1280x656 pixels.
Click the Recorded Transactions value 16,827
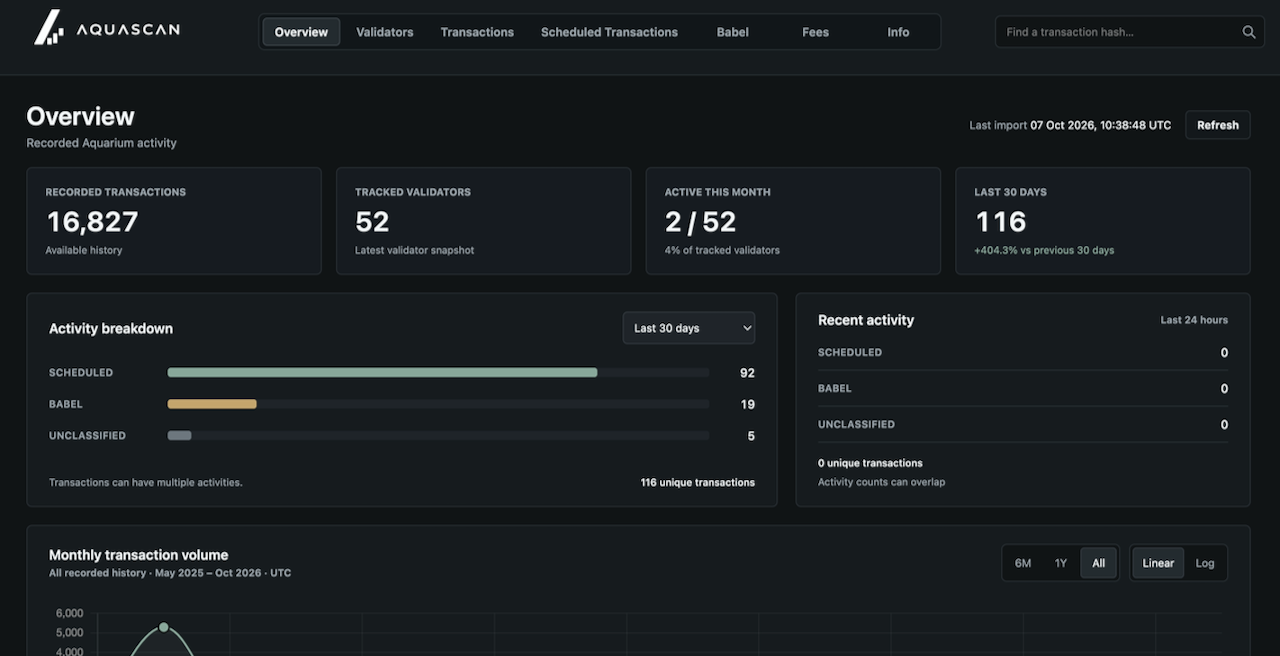coord(92,221)
